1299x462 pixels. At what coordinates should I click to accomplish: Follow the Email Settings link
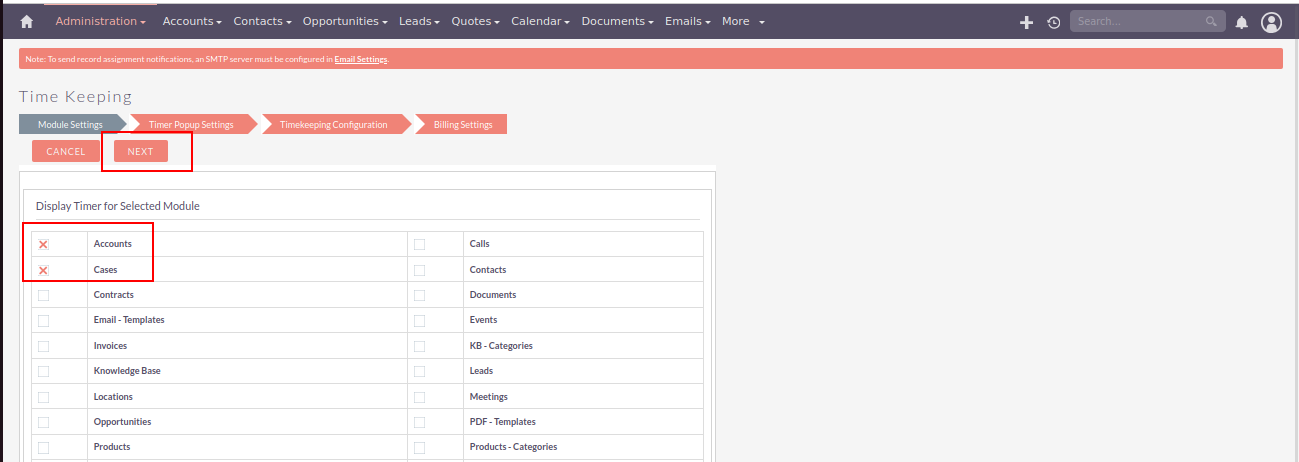[x=360, y=60]
